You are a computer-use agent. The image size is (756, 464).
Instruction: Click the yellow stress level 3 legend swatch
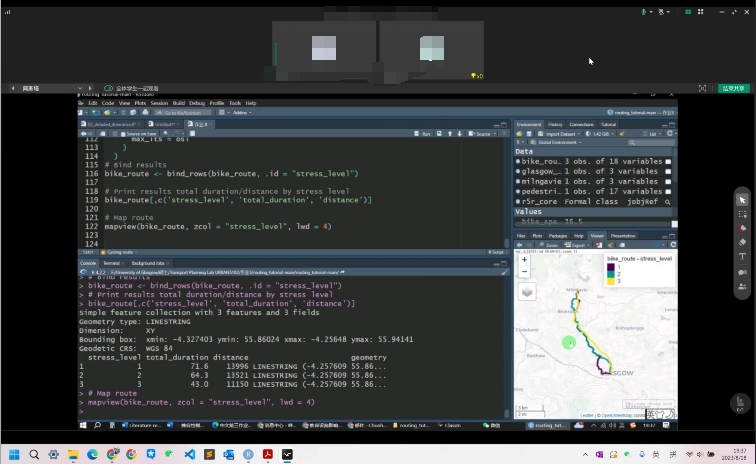pos(610,283)
